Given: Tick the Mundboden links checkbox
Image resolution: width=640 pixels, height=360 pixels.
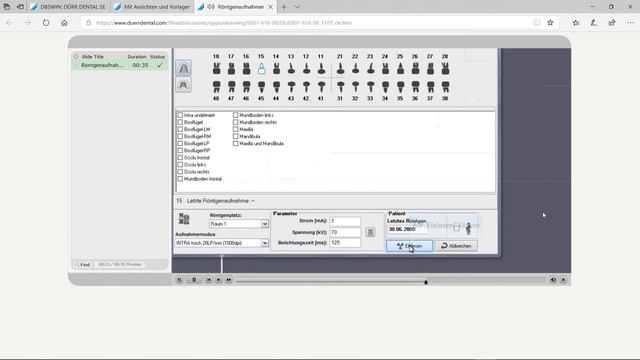Looking at the screenshot, I should click(236, 115).
